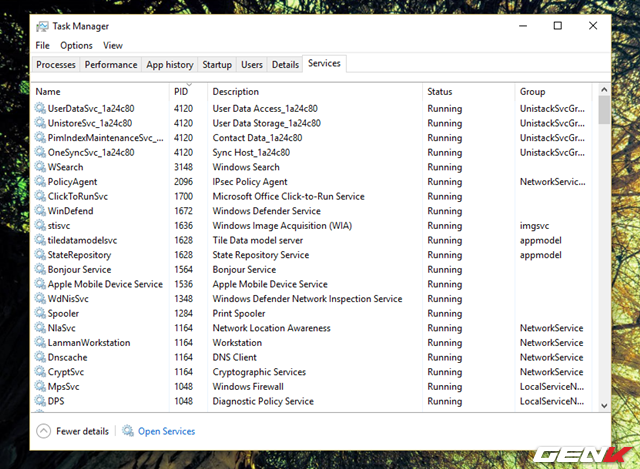Select the Services tab
The width and height of the screenshot is (640, 469).
(x=324, y=63)
